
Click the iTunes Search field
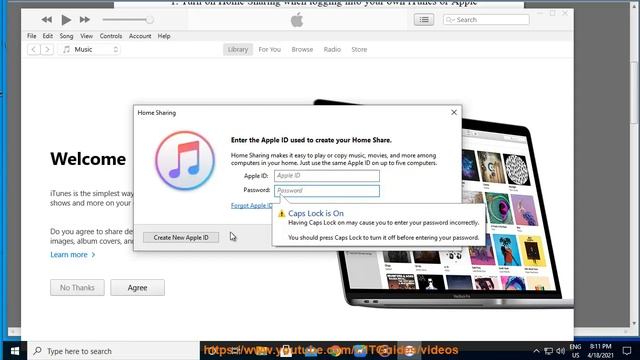(x=486, y=20)
